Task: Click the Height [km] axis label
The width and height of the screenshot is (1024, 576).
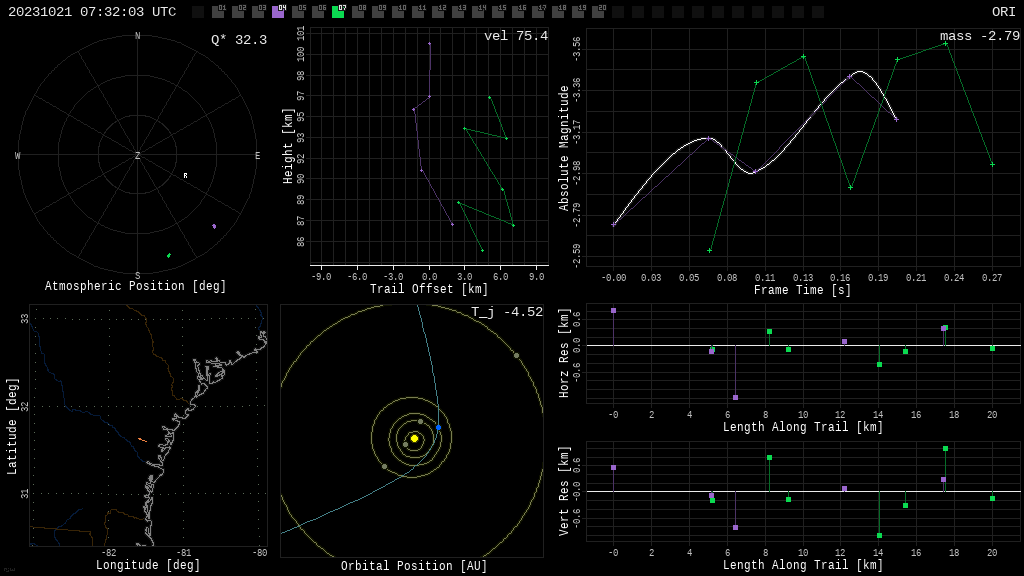Action: tap(288, 146)
